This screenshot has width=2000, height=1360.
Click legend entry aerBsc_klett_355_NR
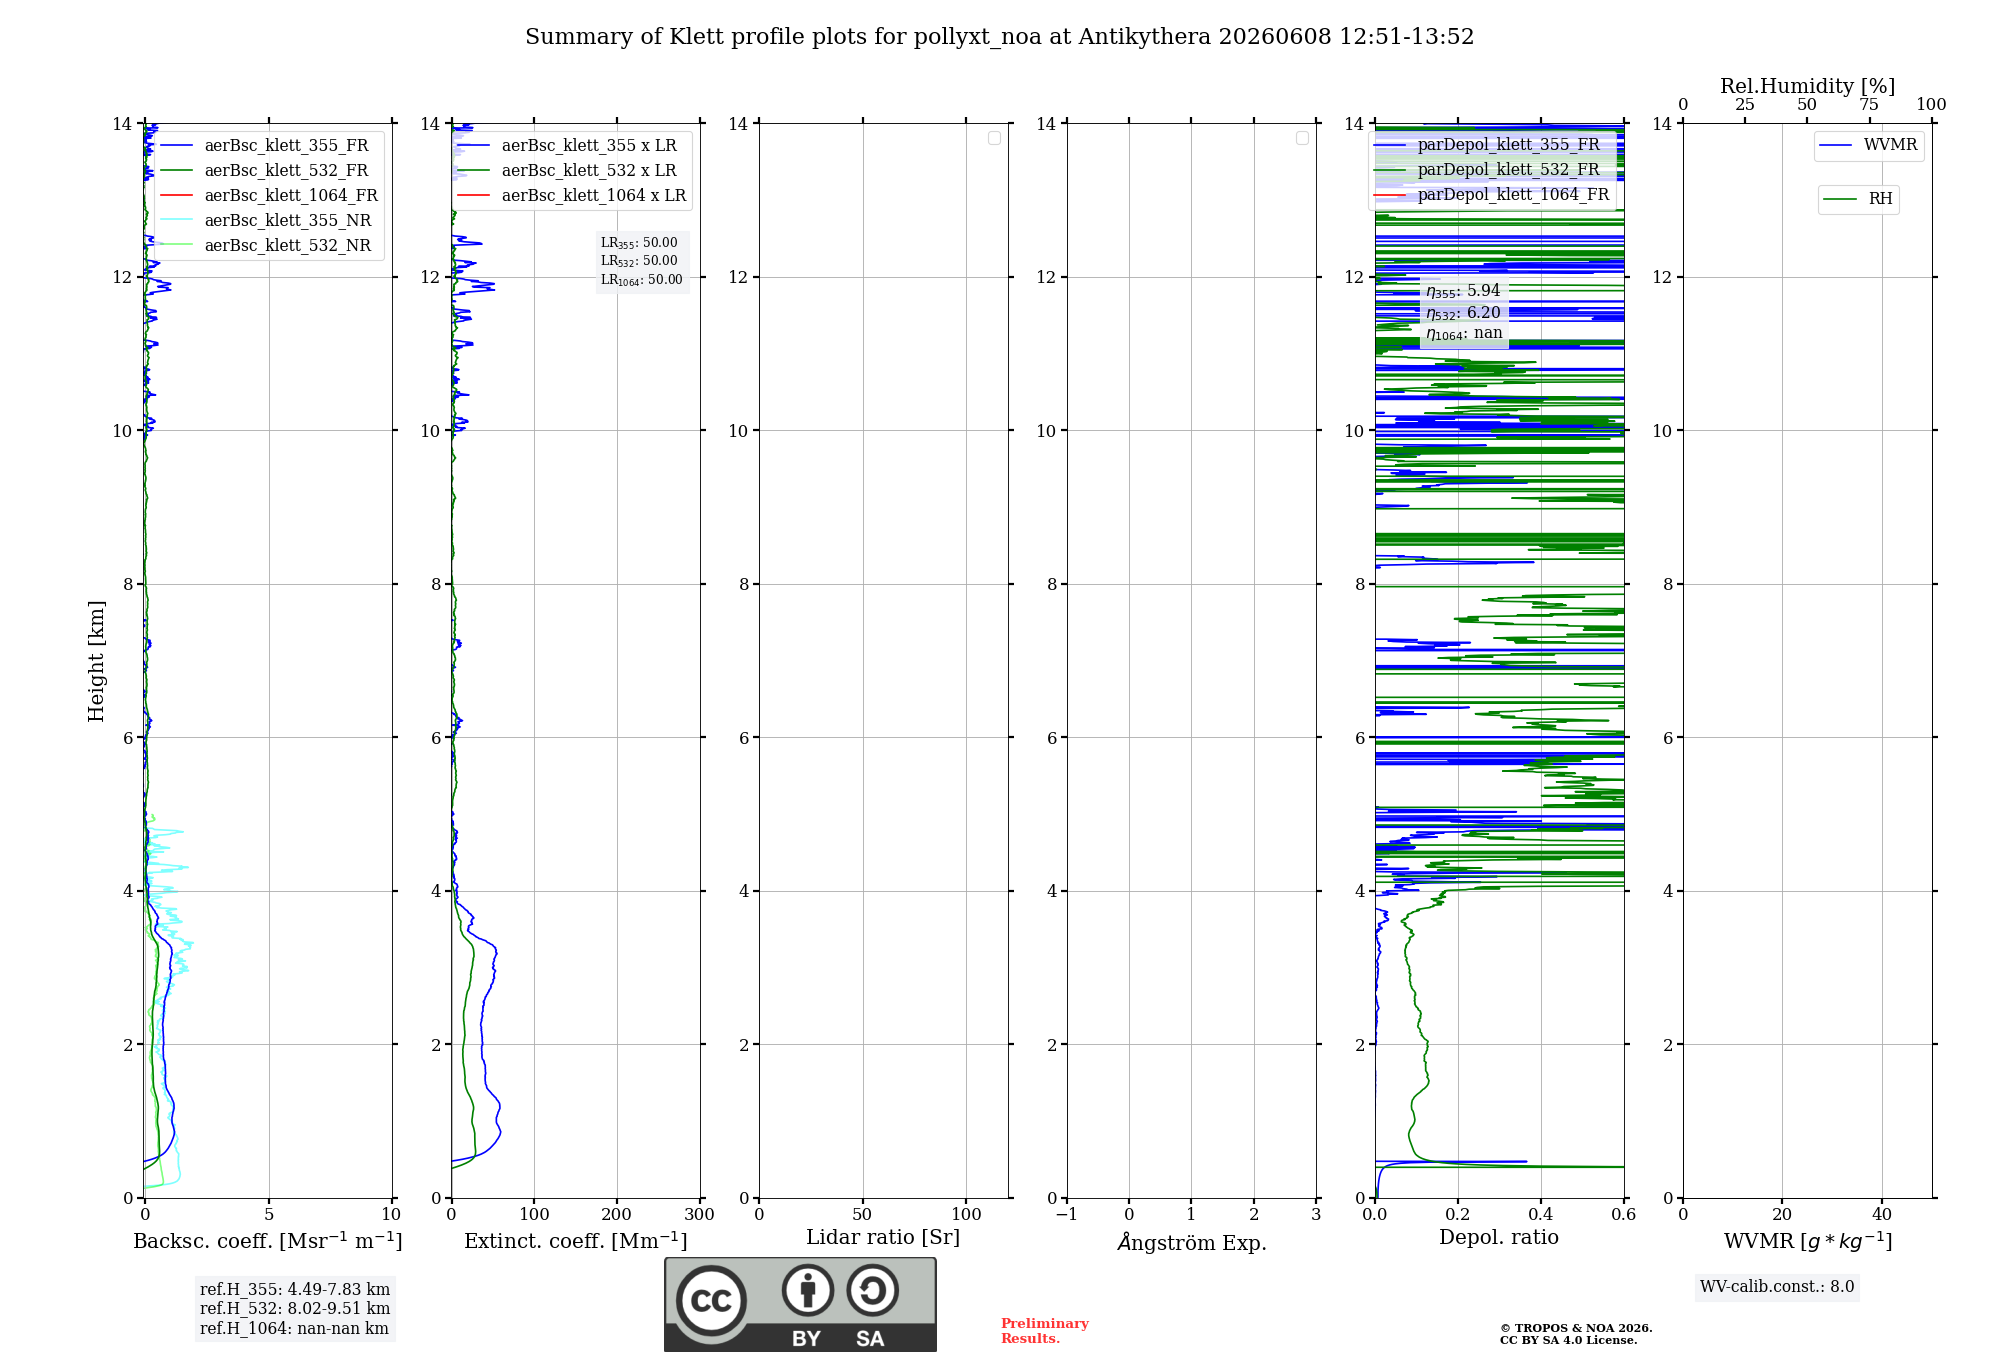(x=266, y=220)
